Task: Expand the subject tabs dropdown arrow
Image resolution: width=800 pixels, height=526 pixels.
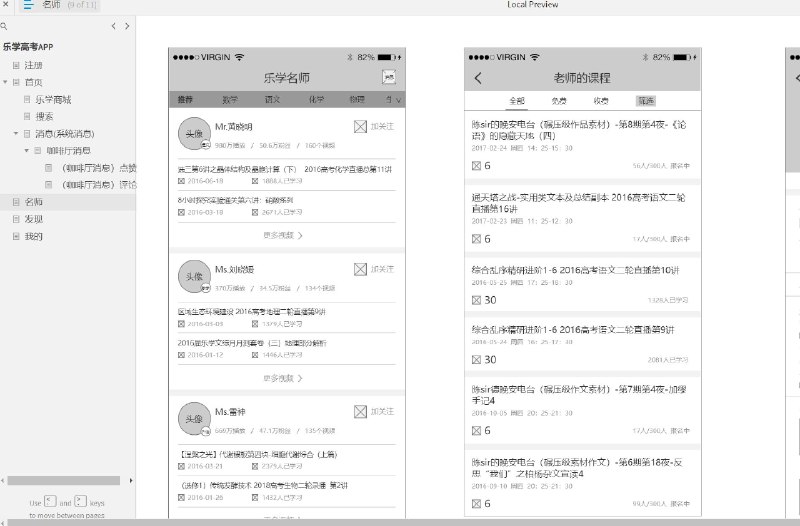Action: point(398,100)
